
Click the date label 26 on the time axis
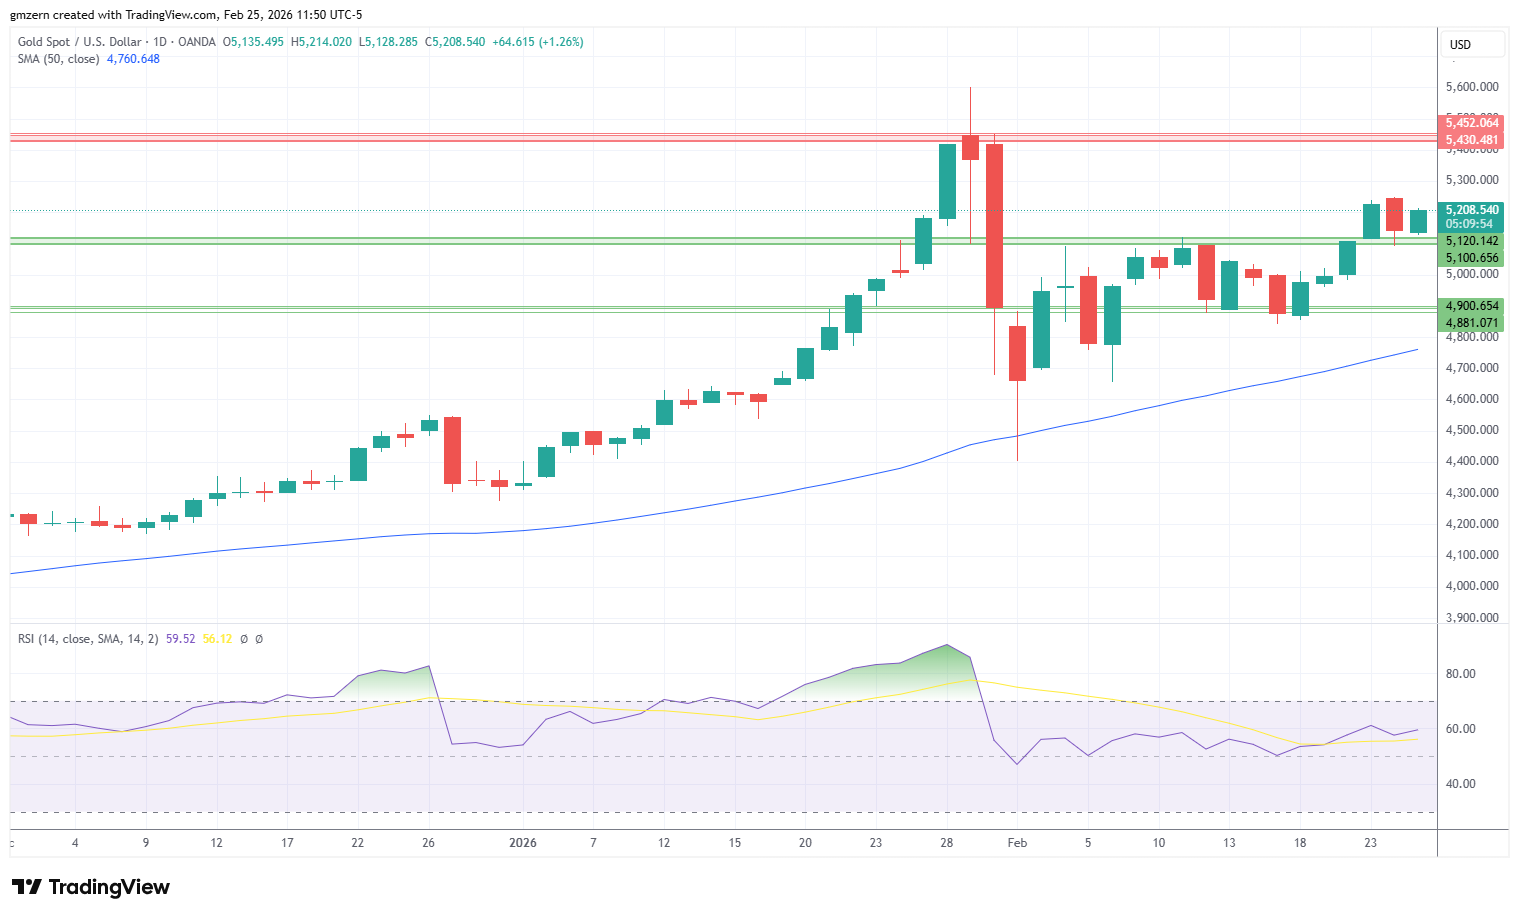click(428, 843)
